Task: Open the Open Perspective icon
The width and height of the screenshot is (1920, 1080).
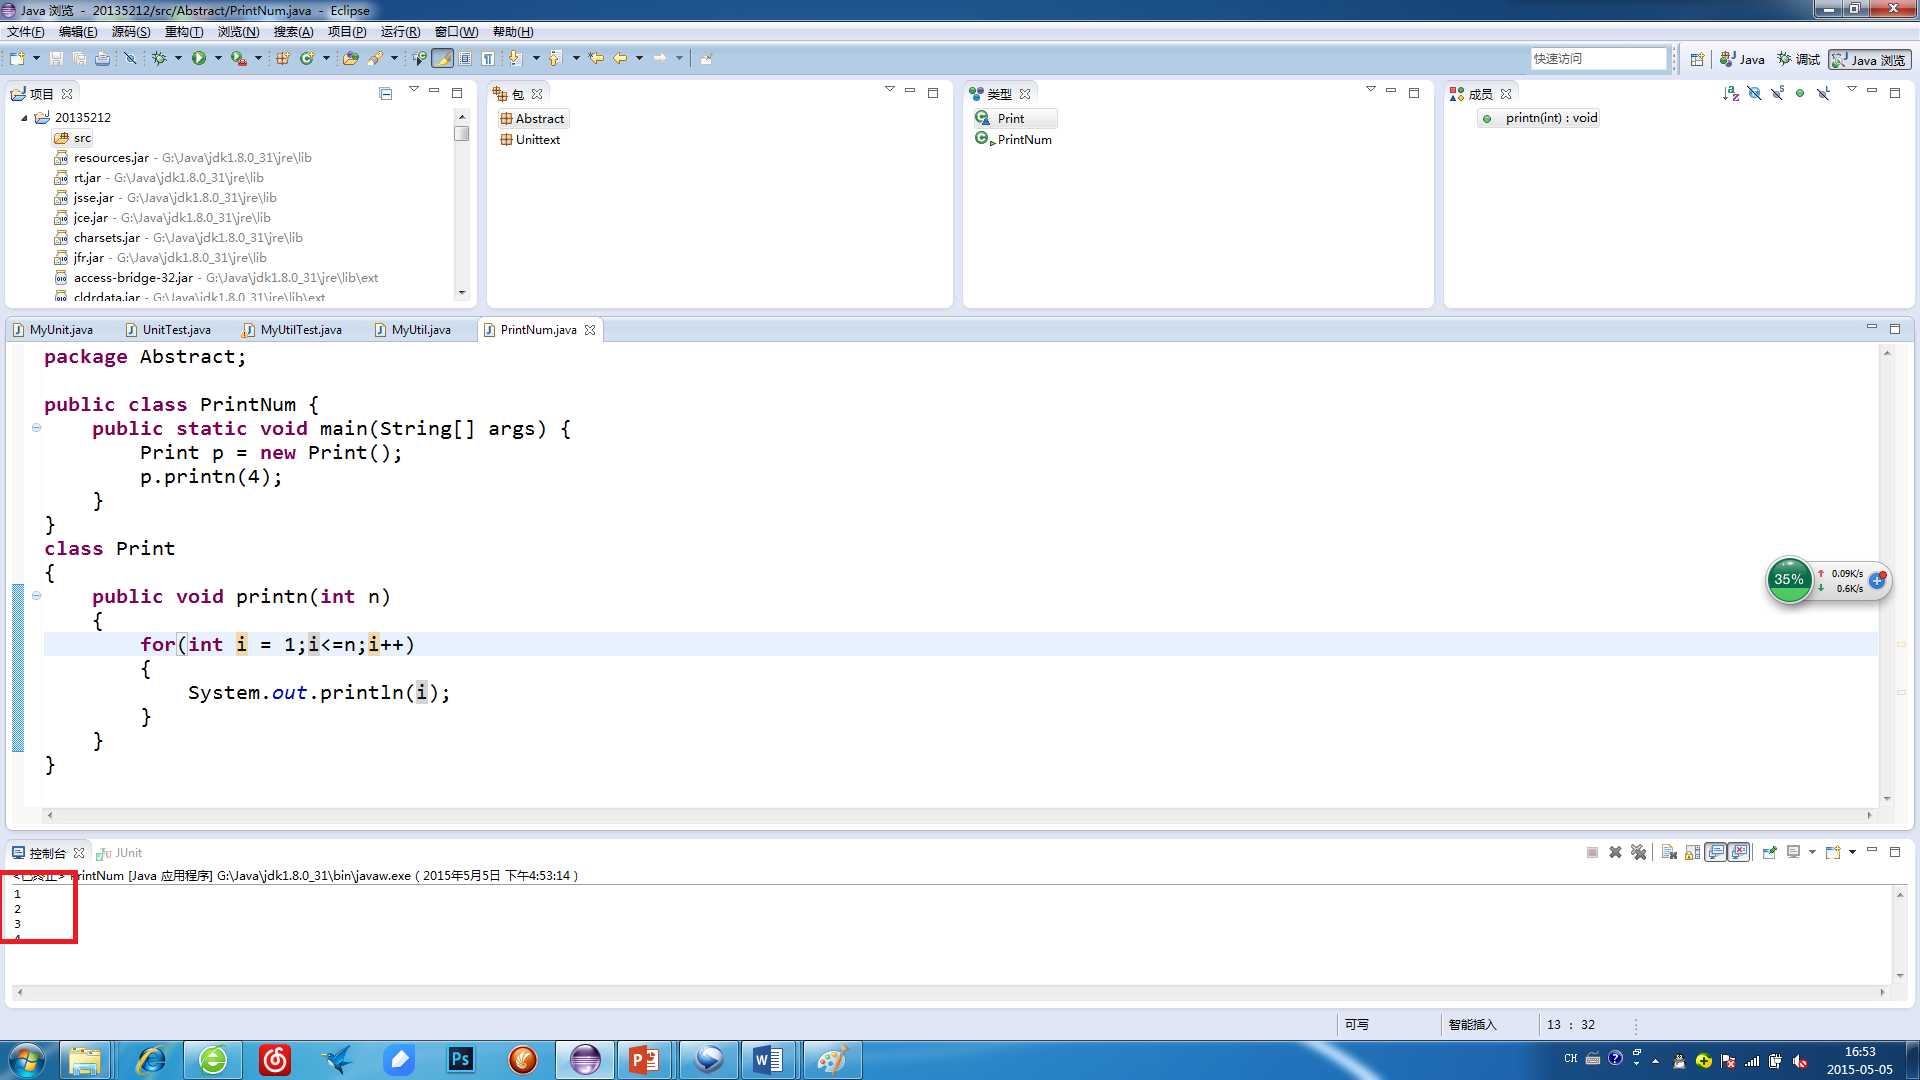Action: 1697,60
